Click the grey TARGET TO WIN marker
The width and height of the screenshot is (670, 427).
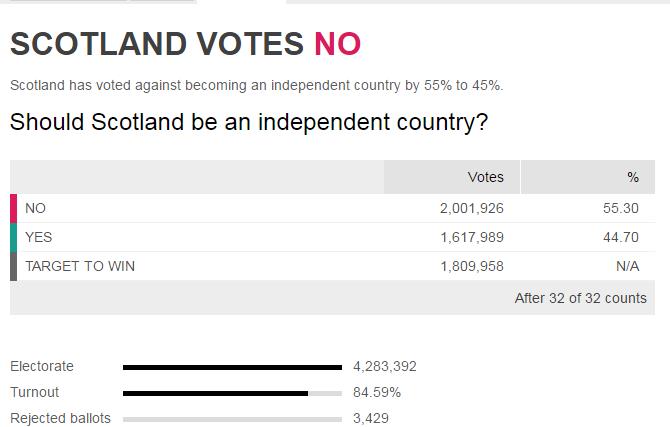click(x=14, y=266)
